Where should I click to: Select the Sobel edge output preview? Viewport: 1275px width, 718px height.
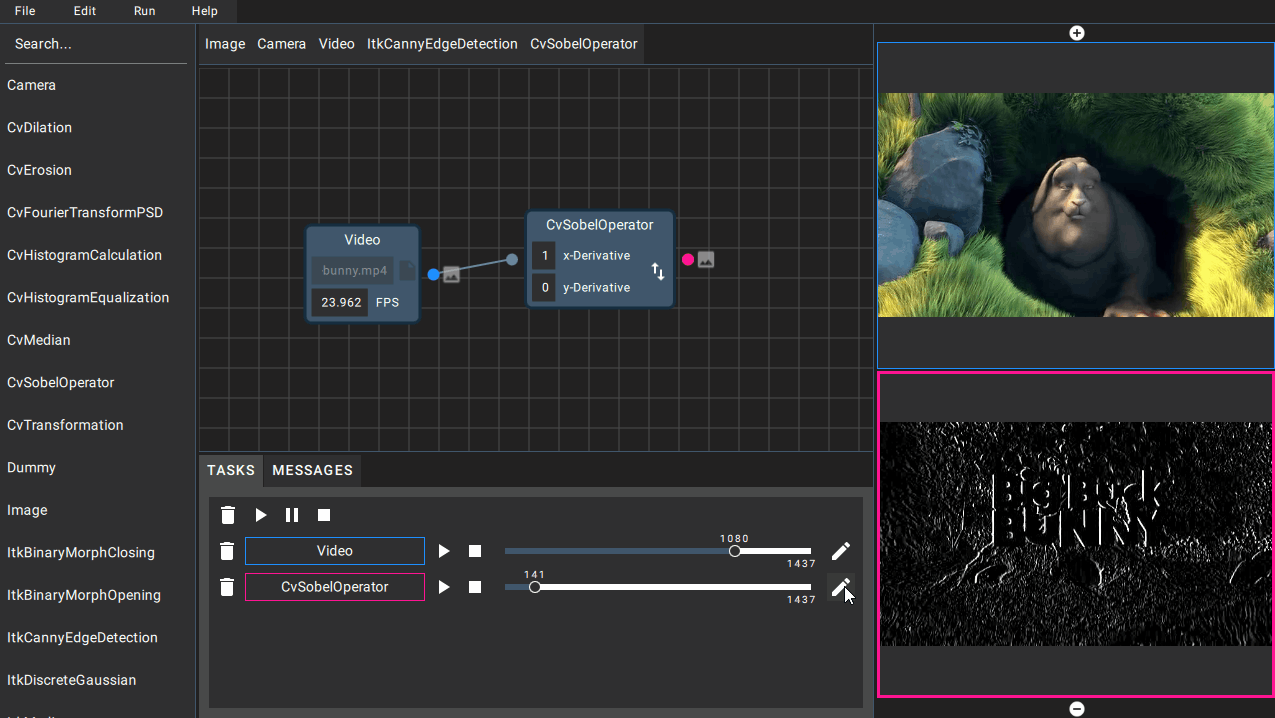tap(1076, 534)
